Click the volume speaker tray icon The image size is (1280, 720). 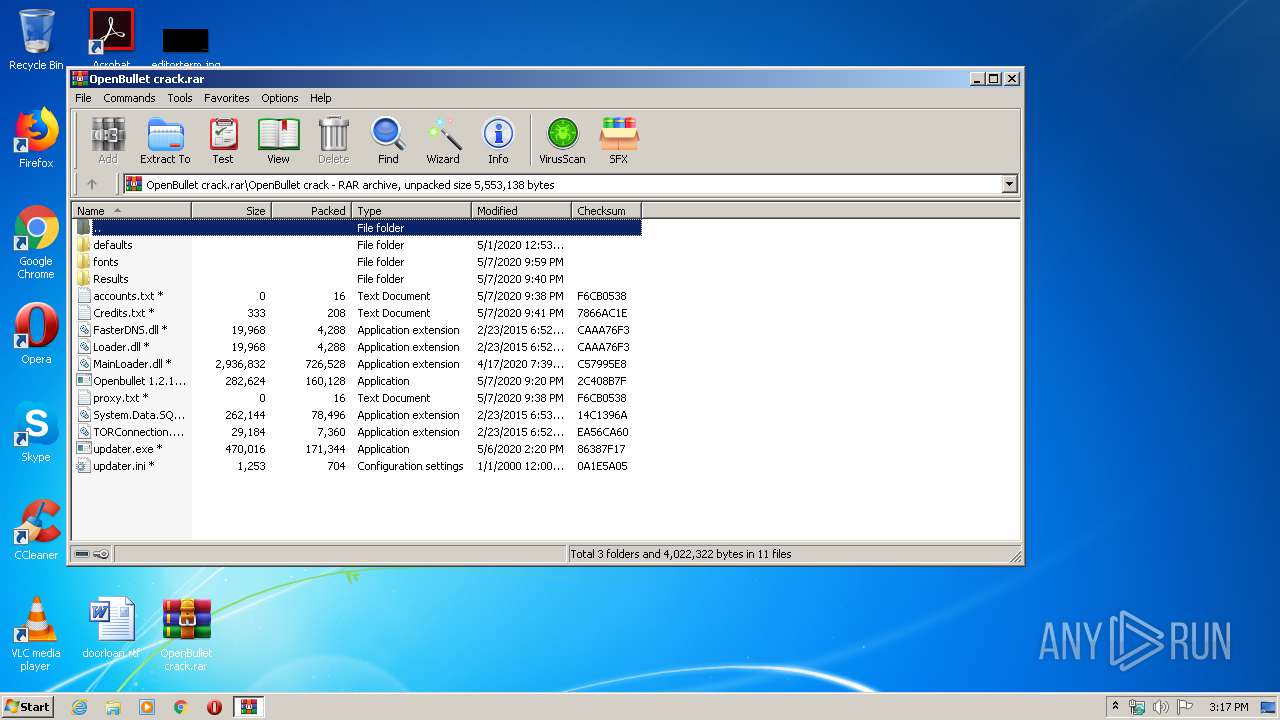point(1161,707)
